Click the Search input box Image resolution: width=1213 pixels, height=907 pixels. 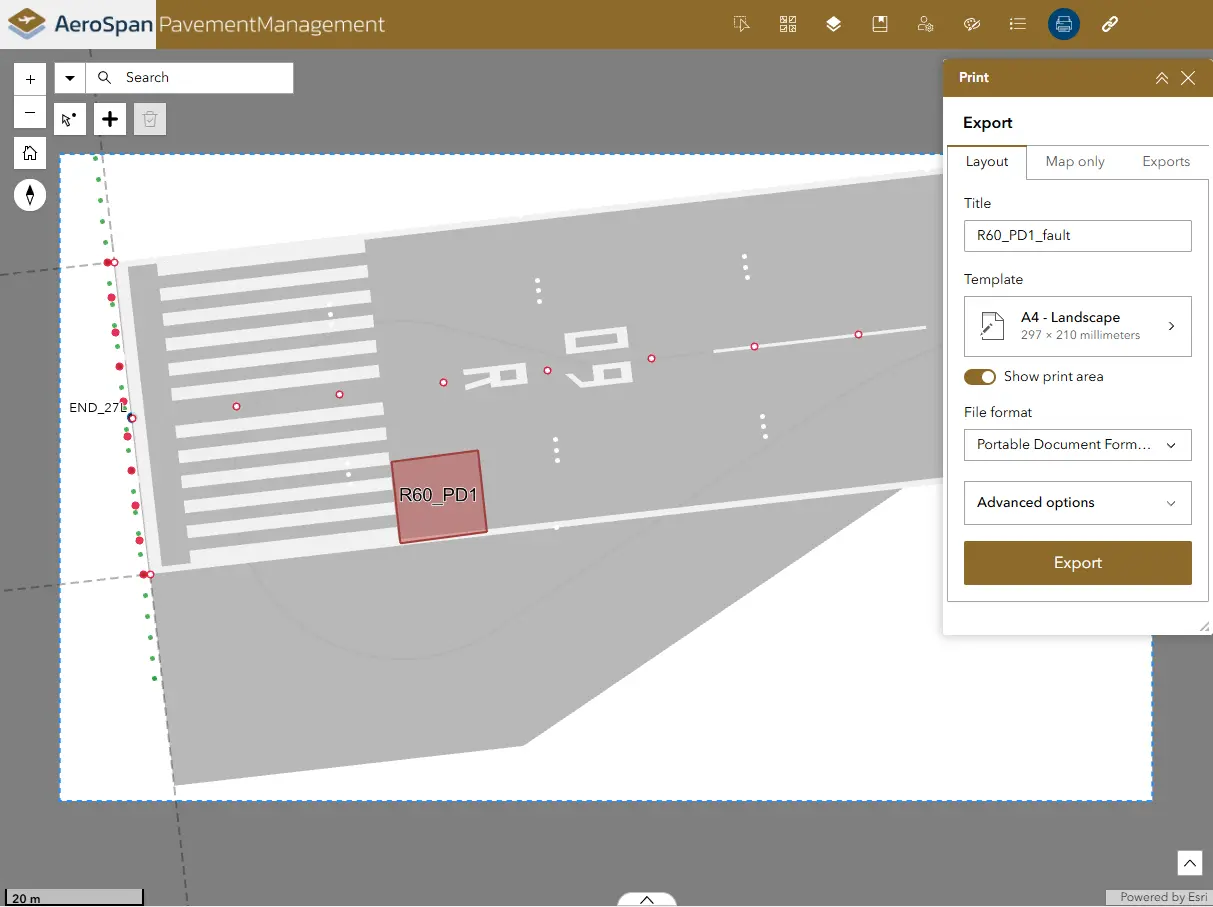point(189,77)
